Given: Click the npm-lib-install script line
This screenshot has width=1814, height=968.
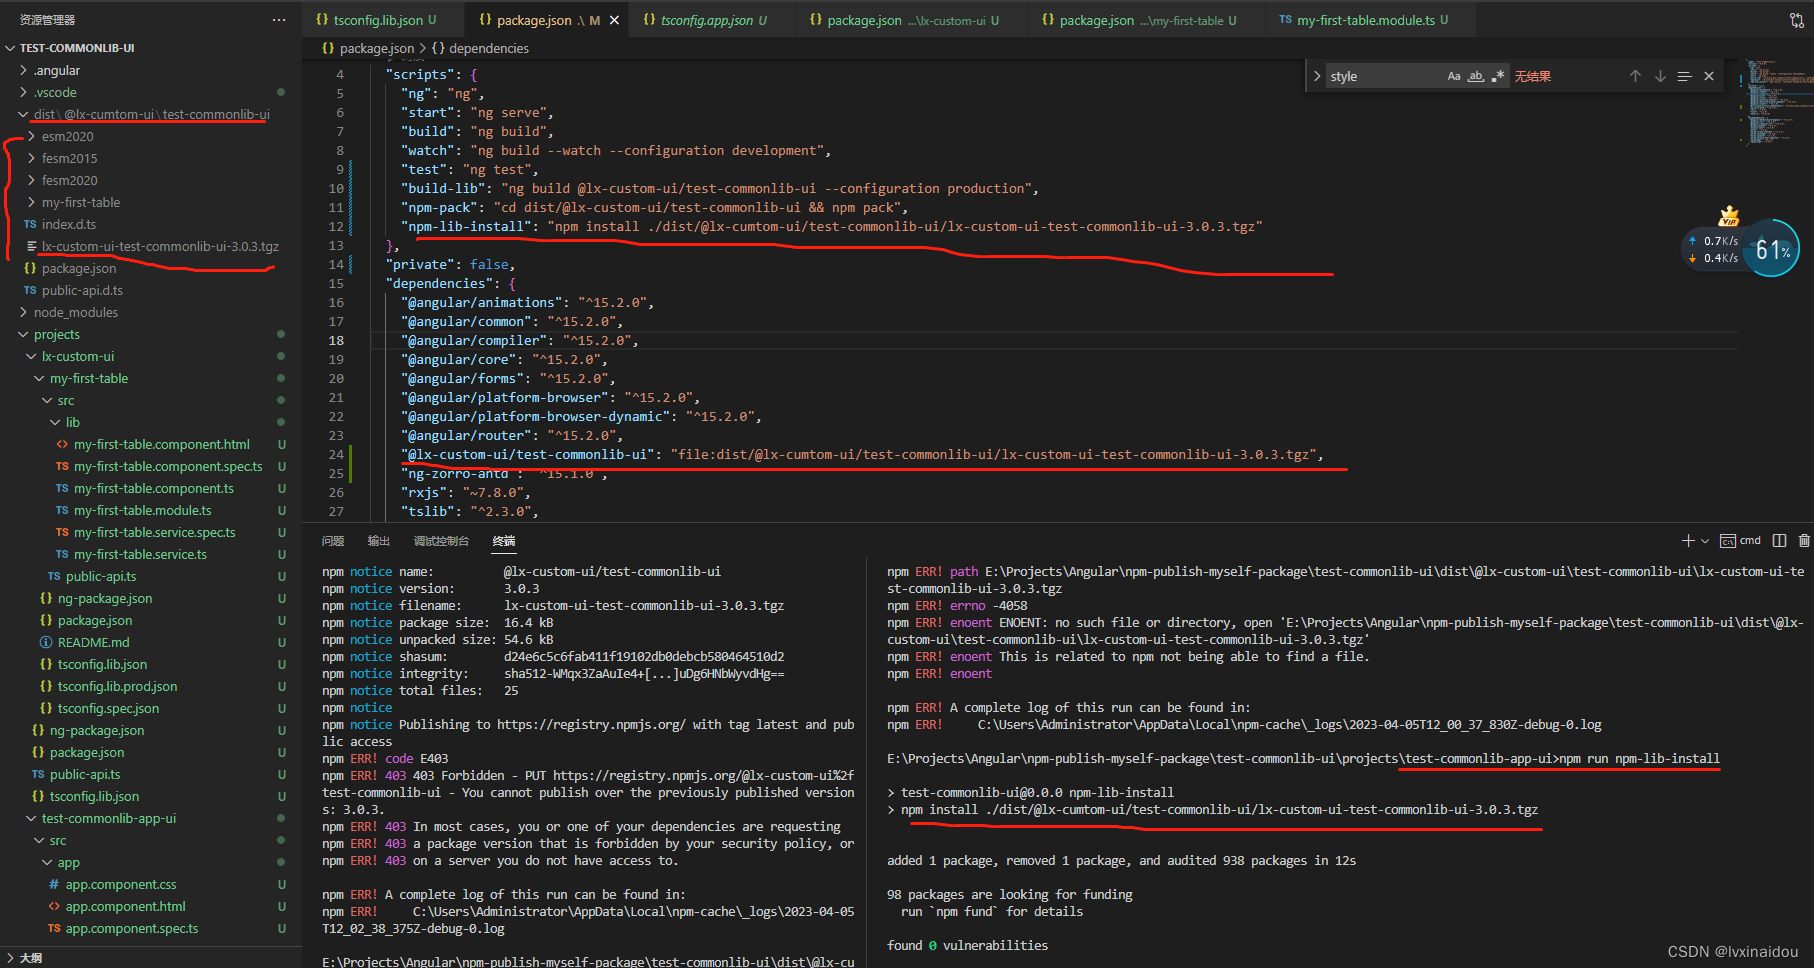Looking at the screenshot, I should coord(832,226).
